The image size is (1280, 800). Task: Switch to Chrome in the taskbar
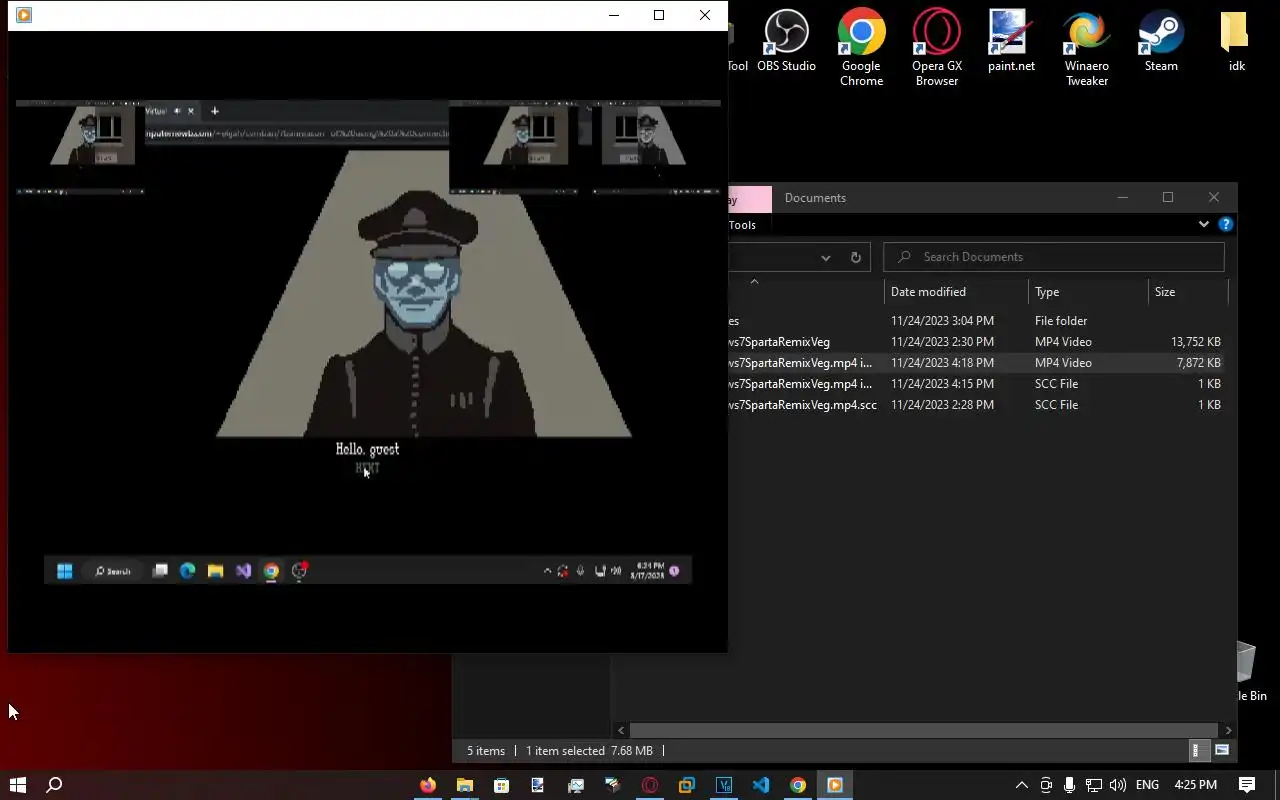798,785
